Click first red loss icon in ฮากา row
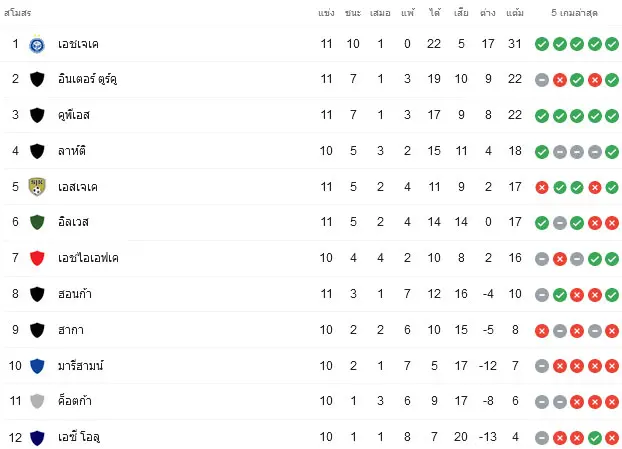Screen dimensions: 622x449 tap(542, 330)
